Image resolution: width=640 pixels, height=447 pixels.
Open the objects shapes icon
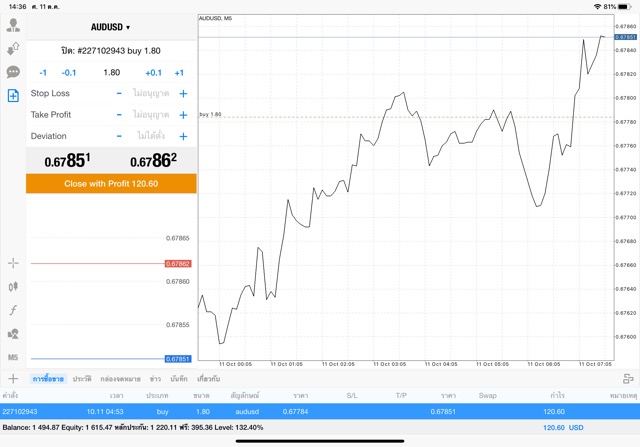(13, 334)
